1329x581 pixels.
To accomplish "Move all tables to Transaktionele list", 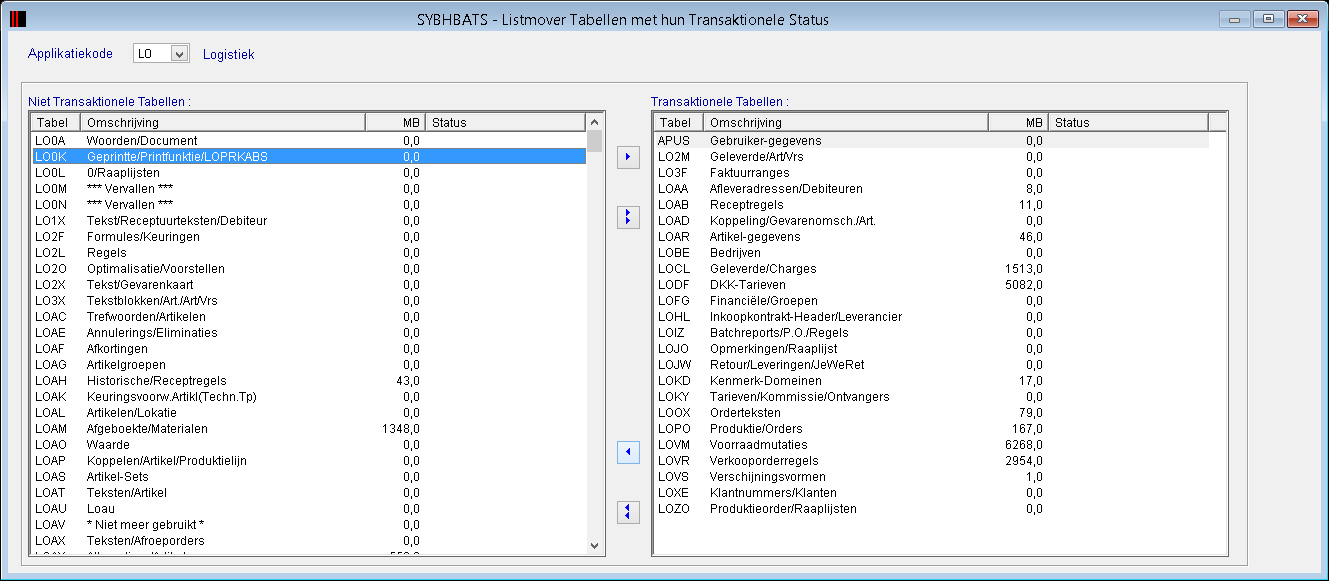I will click(x=628, y=217).
